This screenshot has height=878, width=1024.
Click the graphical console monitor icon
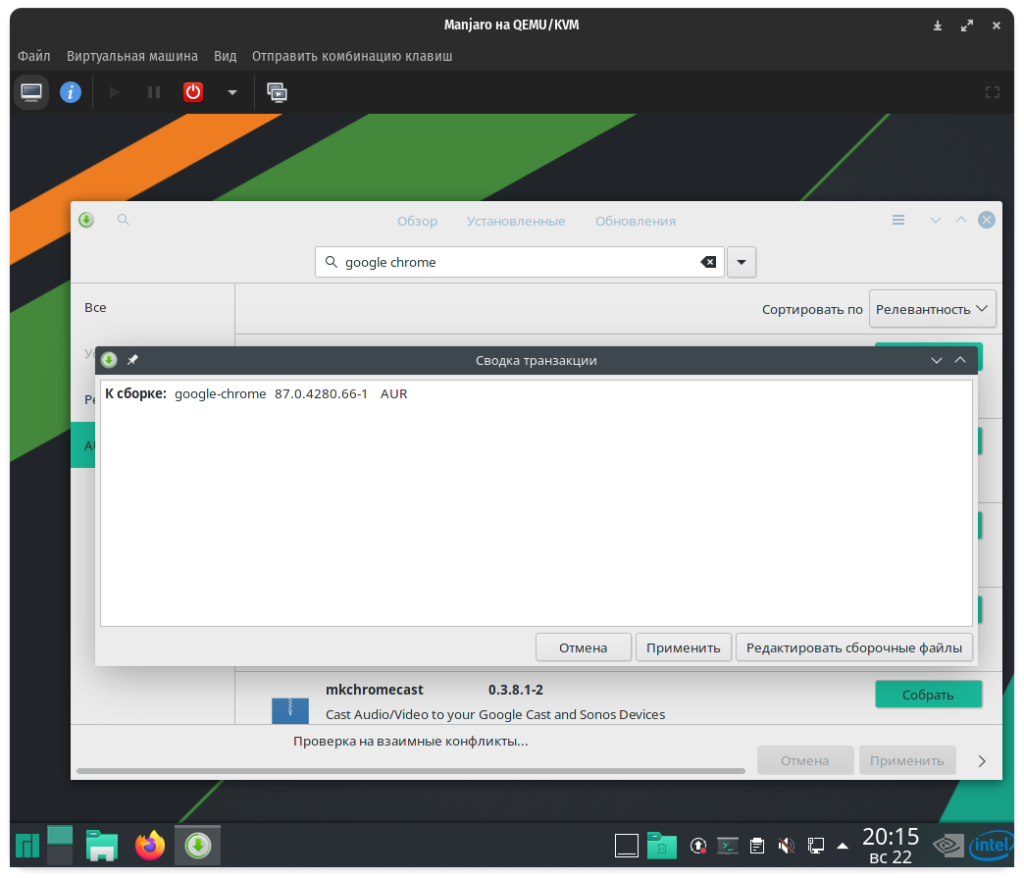coord(32,92)
